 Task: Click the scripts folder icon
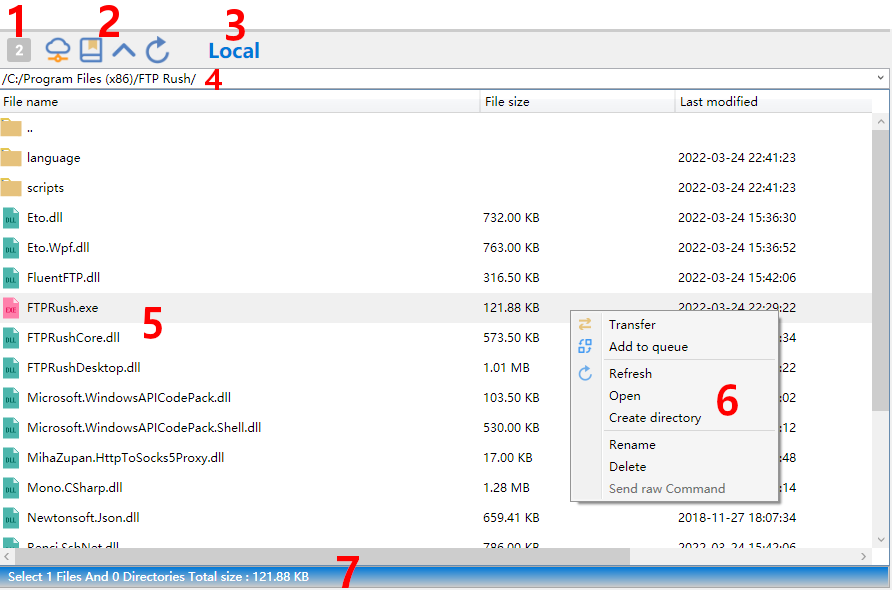tap(11, 187)
